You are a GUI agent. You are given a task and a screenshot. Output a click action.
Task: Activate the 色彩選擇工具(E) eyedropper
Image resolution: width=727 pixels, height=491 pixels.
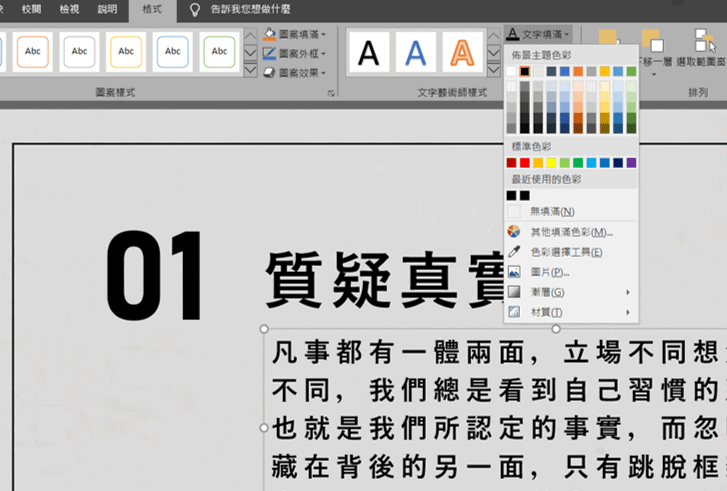[x=571, y=252]
